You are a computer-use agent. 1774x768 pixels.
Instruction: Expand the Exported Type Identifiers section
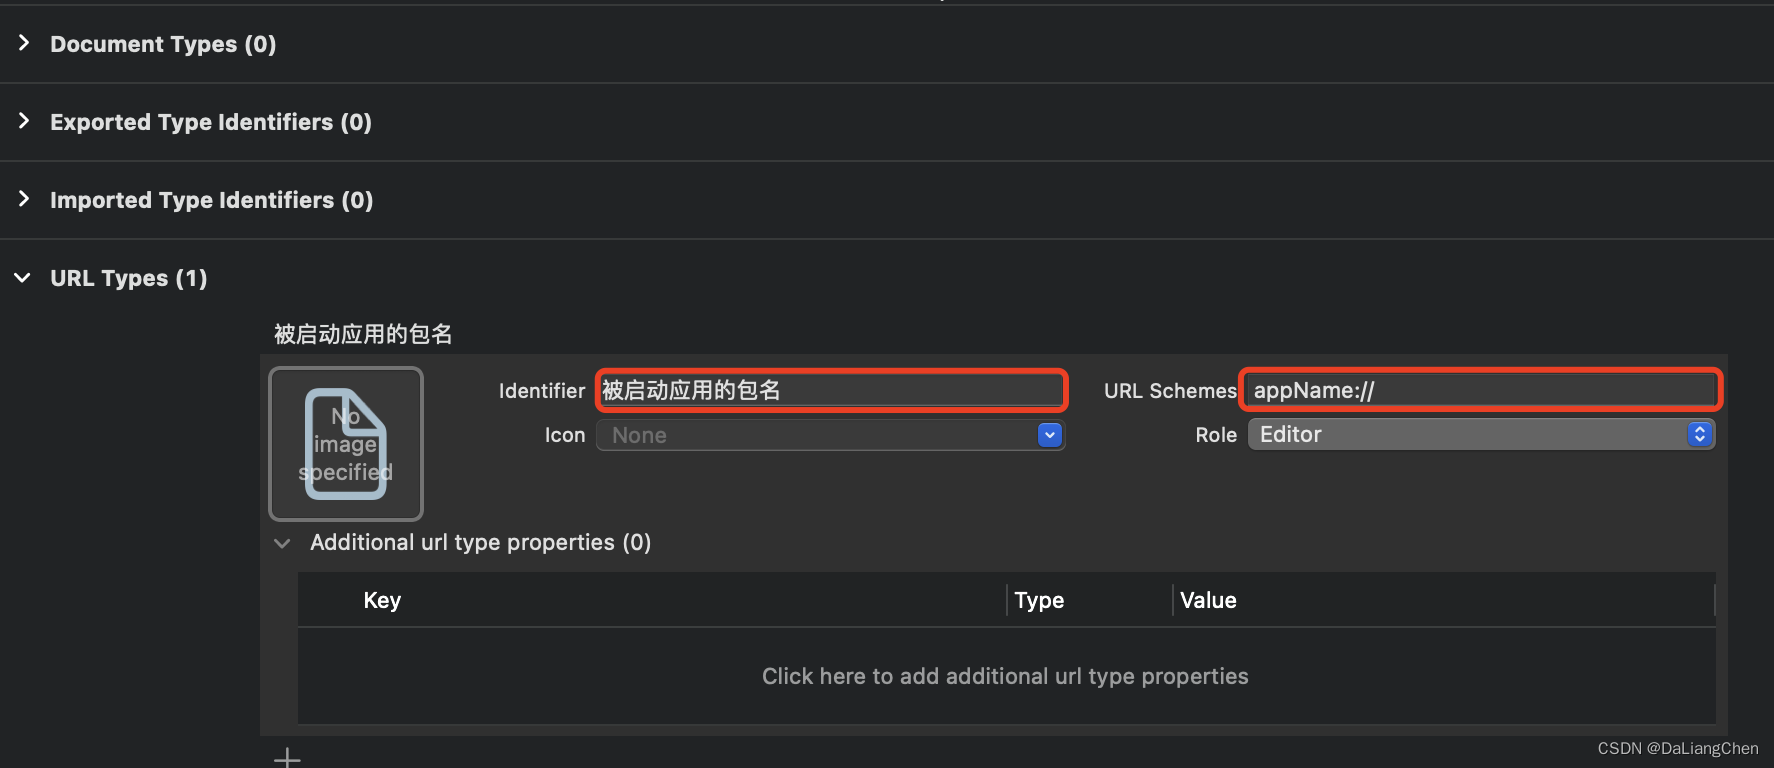pyautogui.click(x=23, y=121)
